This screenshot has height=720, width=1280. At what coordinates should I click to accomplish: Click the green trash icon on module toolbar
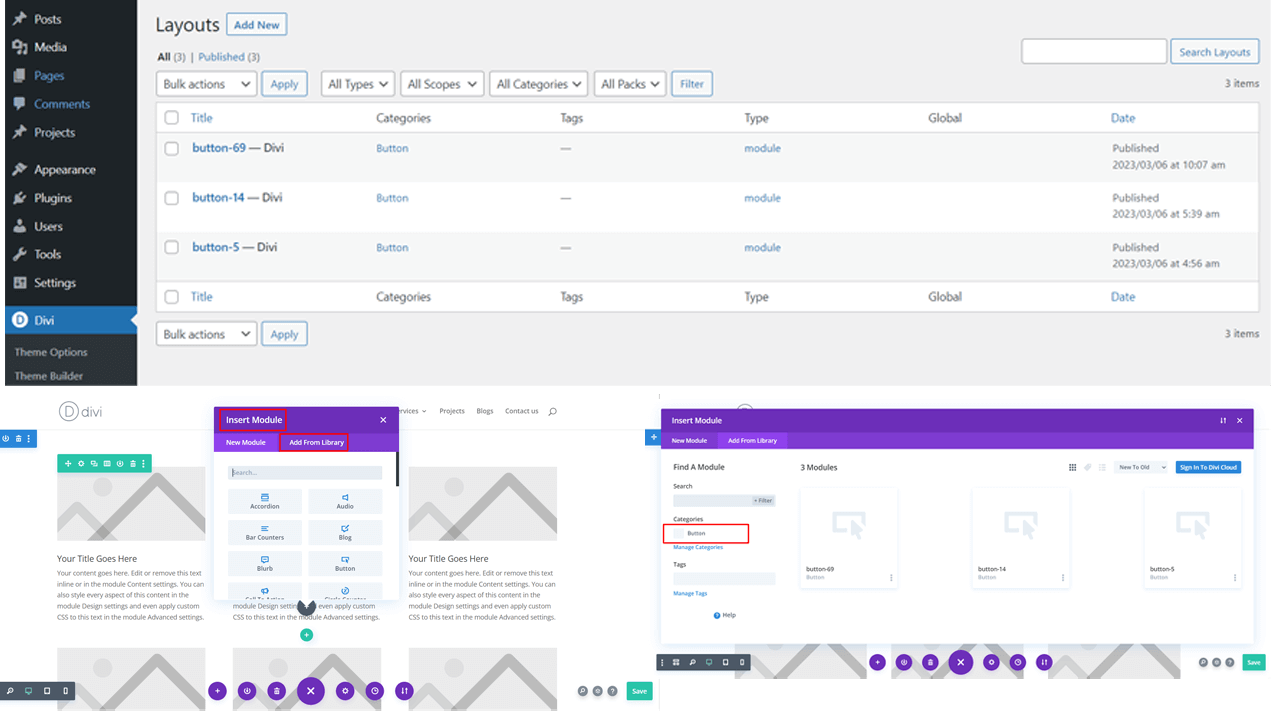point(132,463)
